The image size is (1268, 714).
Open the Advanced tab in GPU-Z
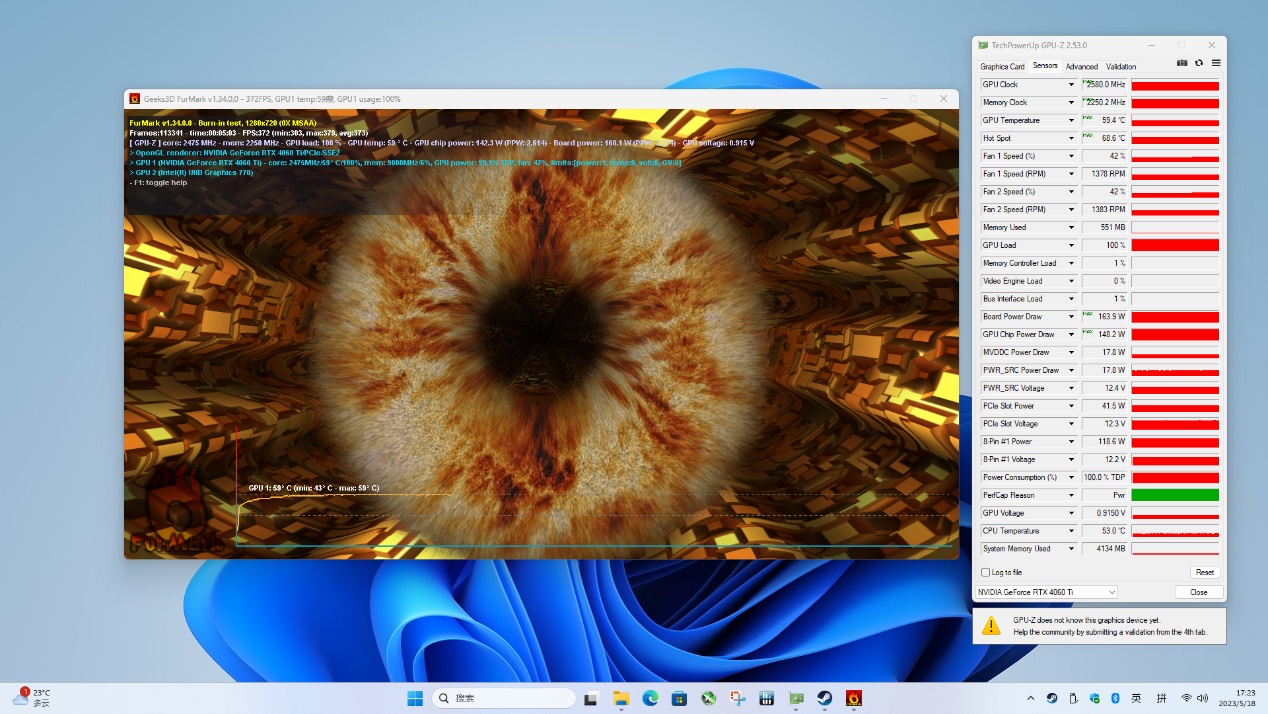coord(1081,66)
